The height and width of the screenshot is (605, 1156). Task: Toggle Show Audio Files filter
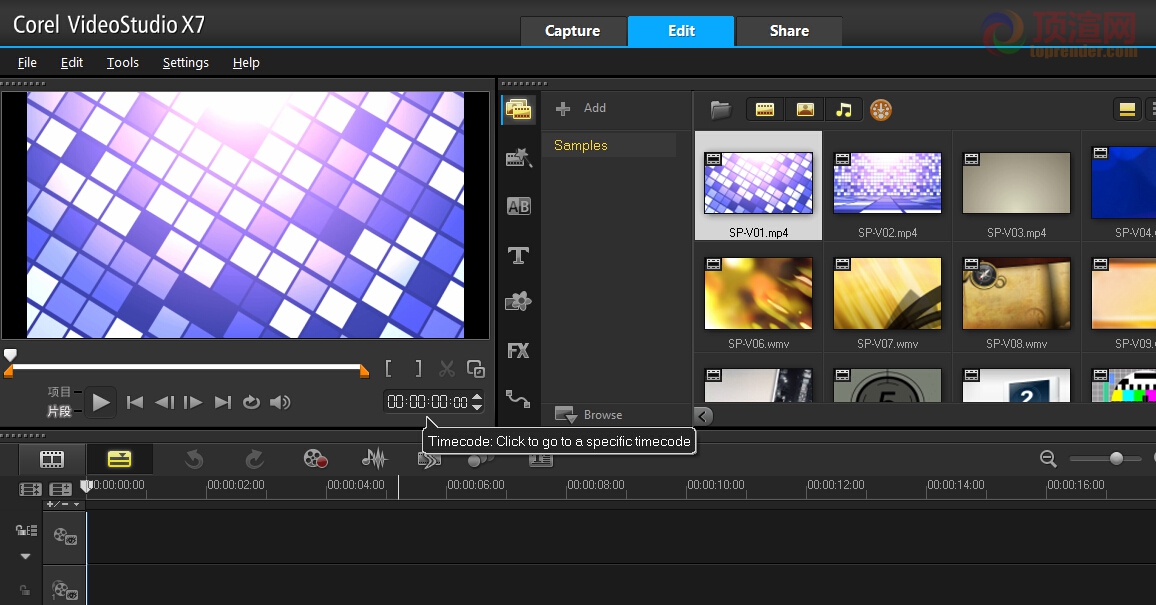coord(844,110)
